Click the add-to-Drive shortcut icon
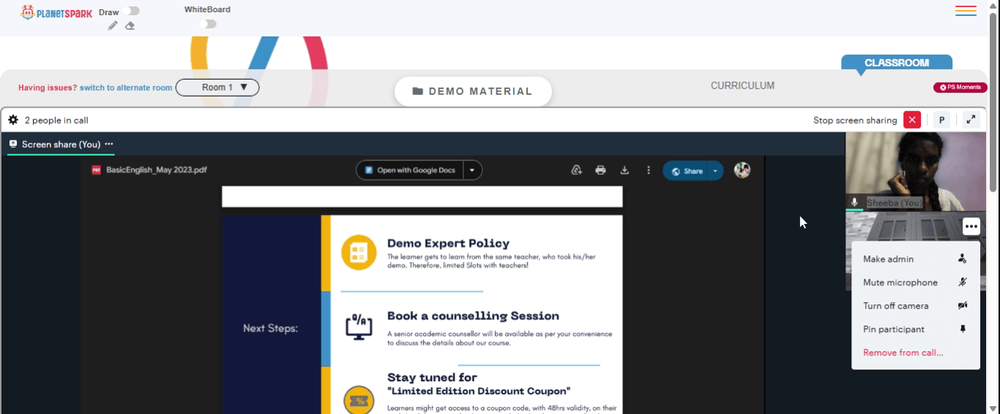Screen dimensions: 1000x414 pyautogui.click(x=577, y=170)
